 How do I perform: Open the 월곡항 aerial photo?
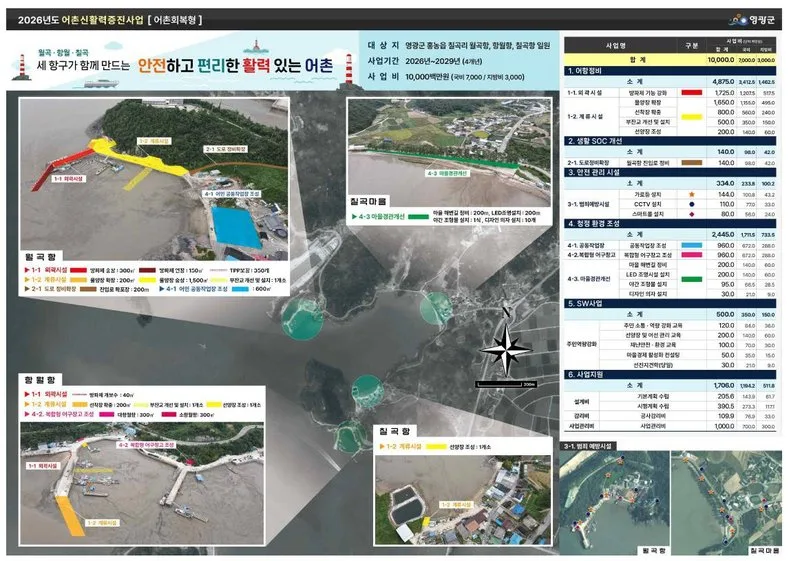154,179
